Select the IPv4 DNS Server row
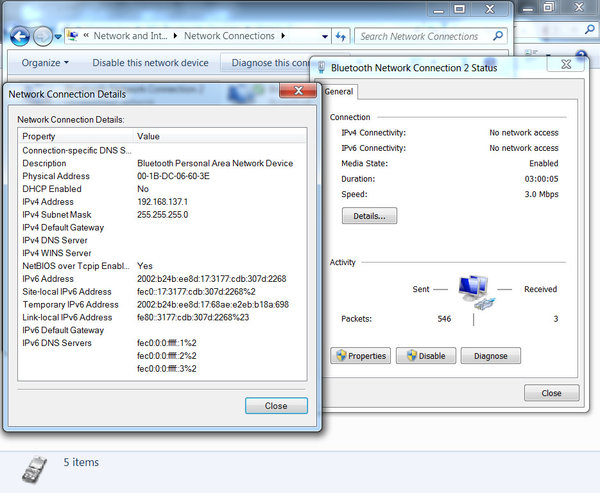600x493 pixels. point(162,240)
